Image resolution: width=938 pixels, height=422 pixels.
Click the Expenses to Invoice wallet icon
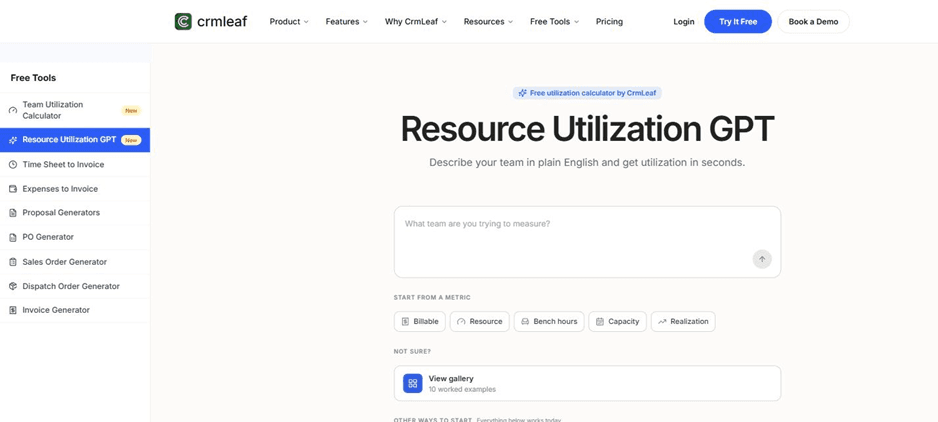(x=13, y=189)
